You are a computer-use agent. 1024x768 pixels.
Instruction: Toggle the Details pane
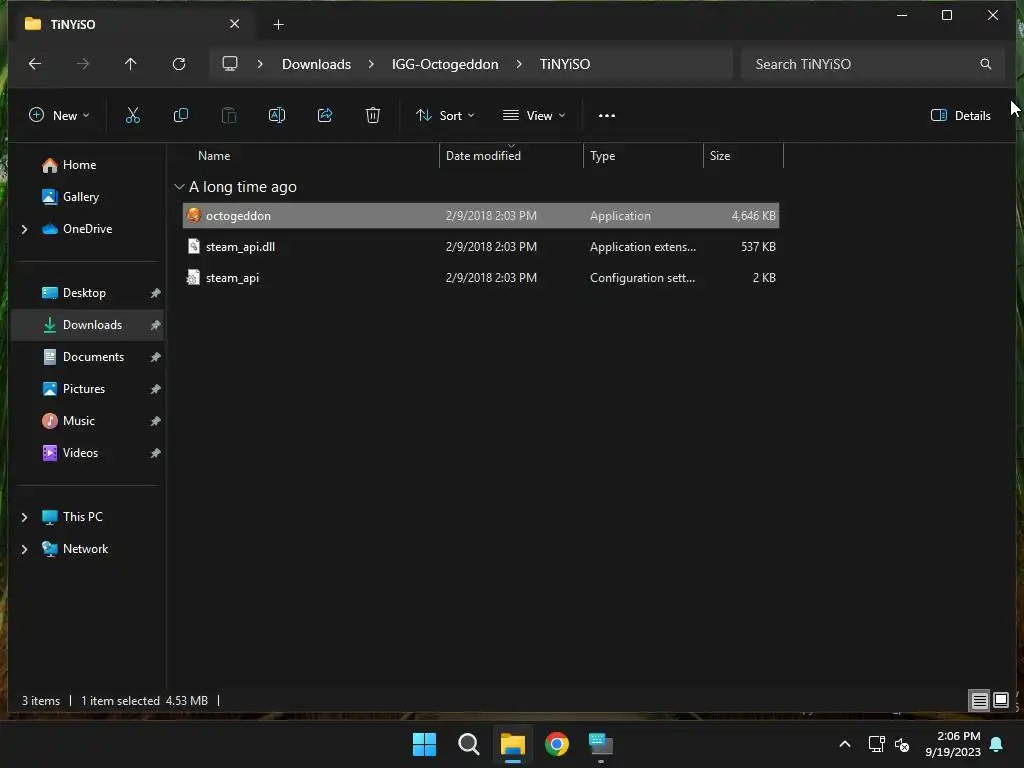(961, 116)
